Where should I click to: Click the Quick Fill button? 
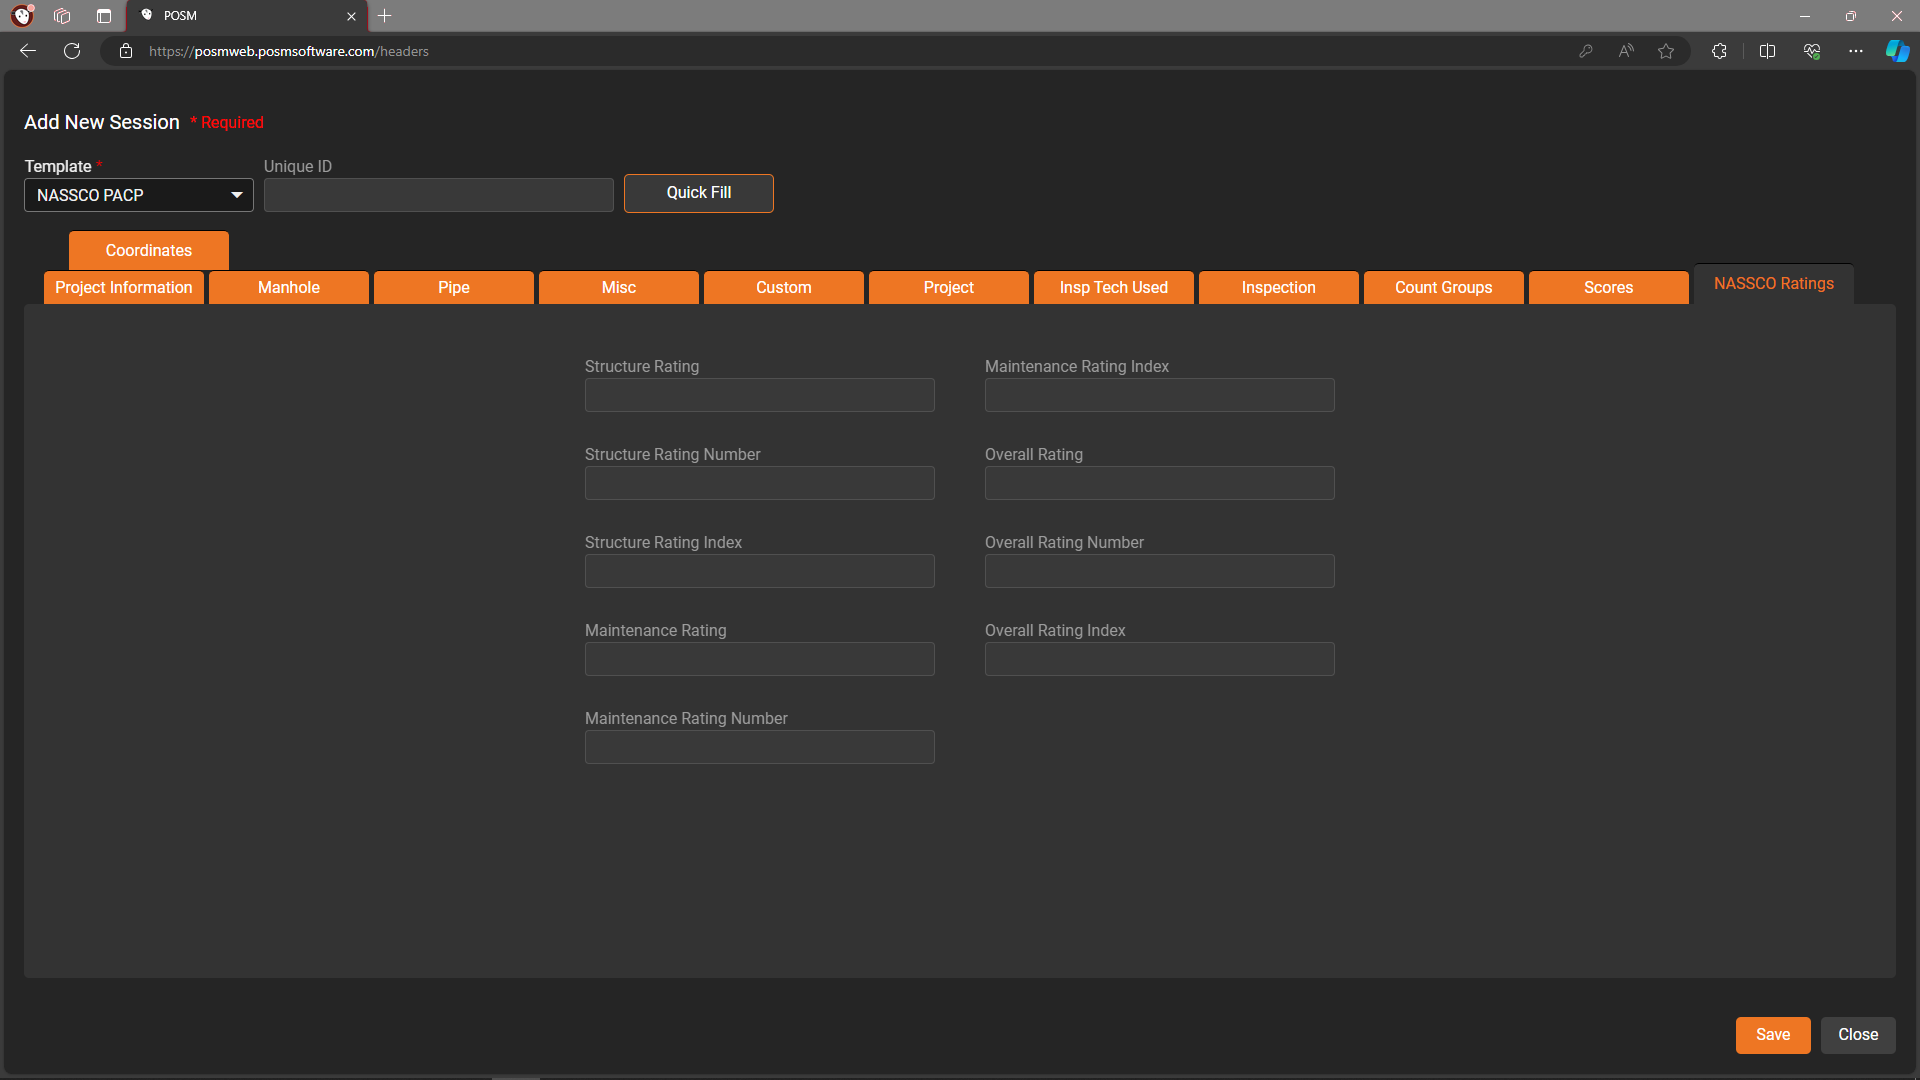pos(699,193)
